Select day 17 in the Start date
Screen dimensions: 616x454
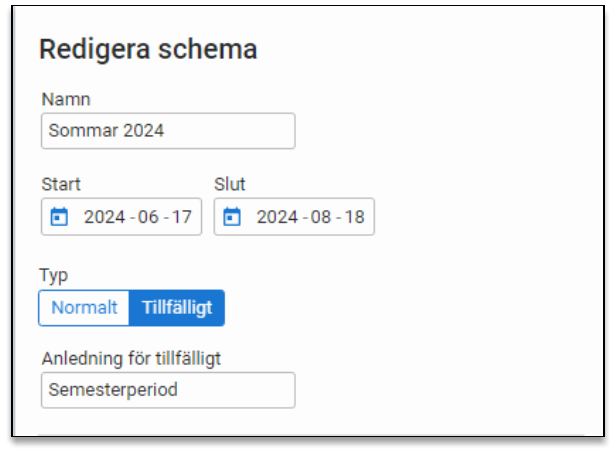181,217
